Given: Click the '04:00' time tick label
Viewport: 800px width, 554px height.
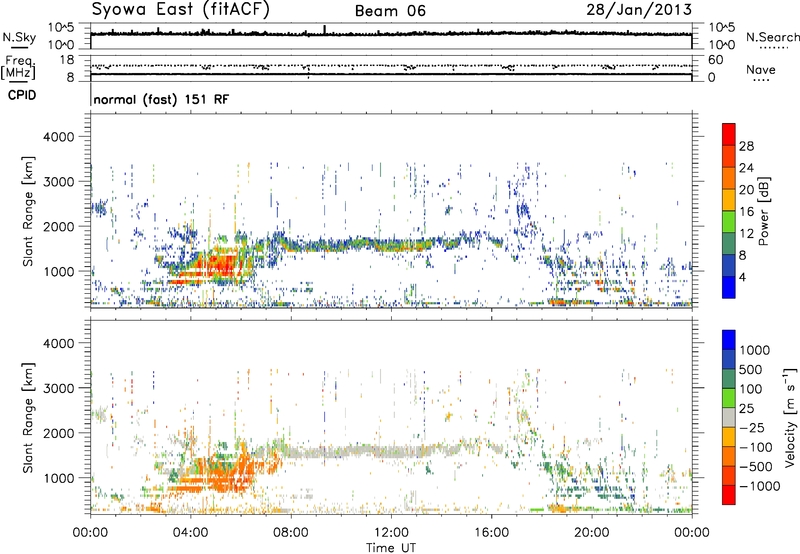Looking at the screenshot, I should coord(190,533).
